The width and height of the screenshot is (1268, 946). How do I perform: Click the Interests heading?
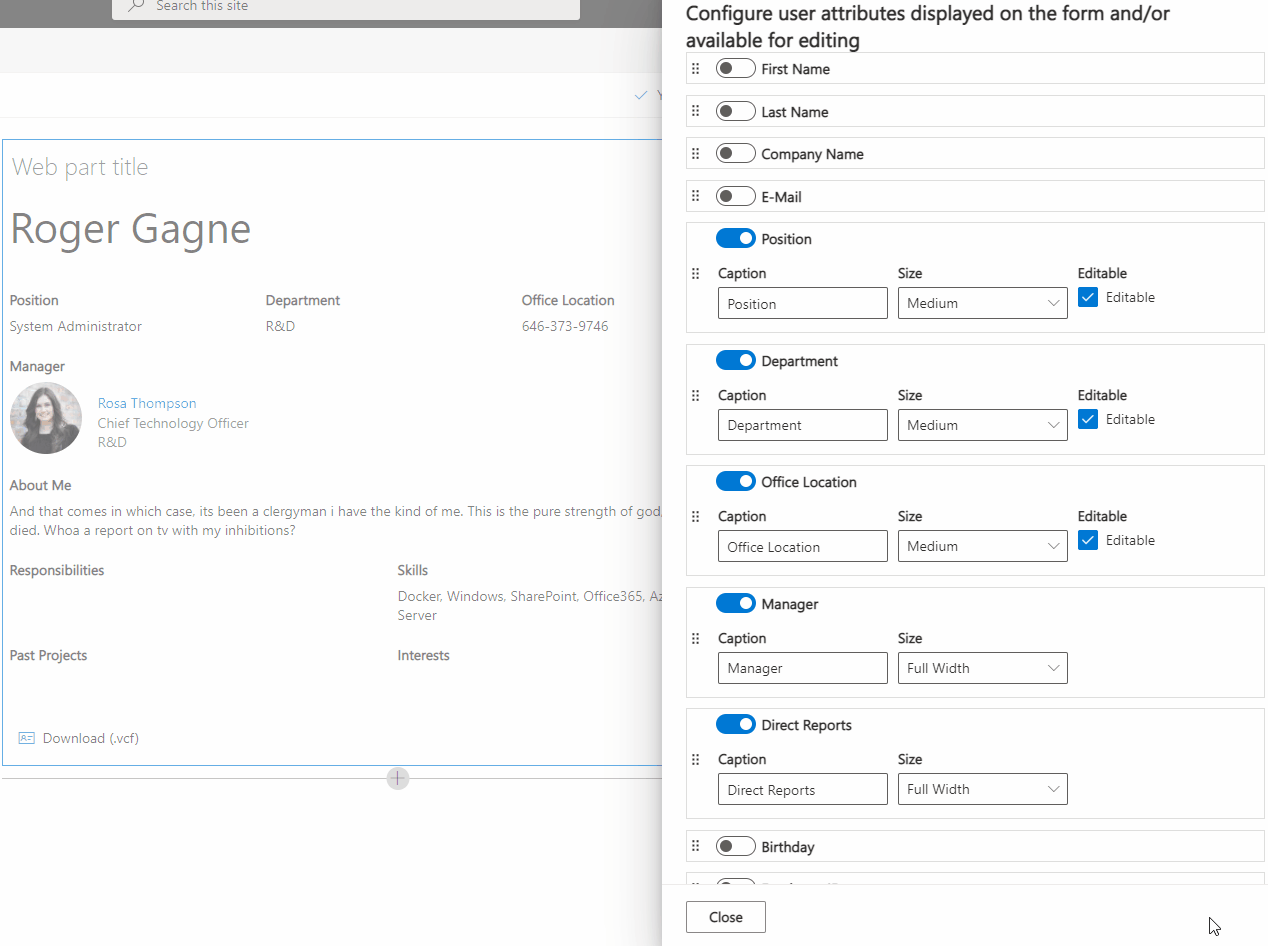424,655
